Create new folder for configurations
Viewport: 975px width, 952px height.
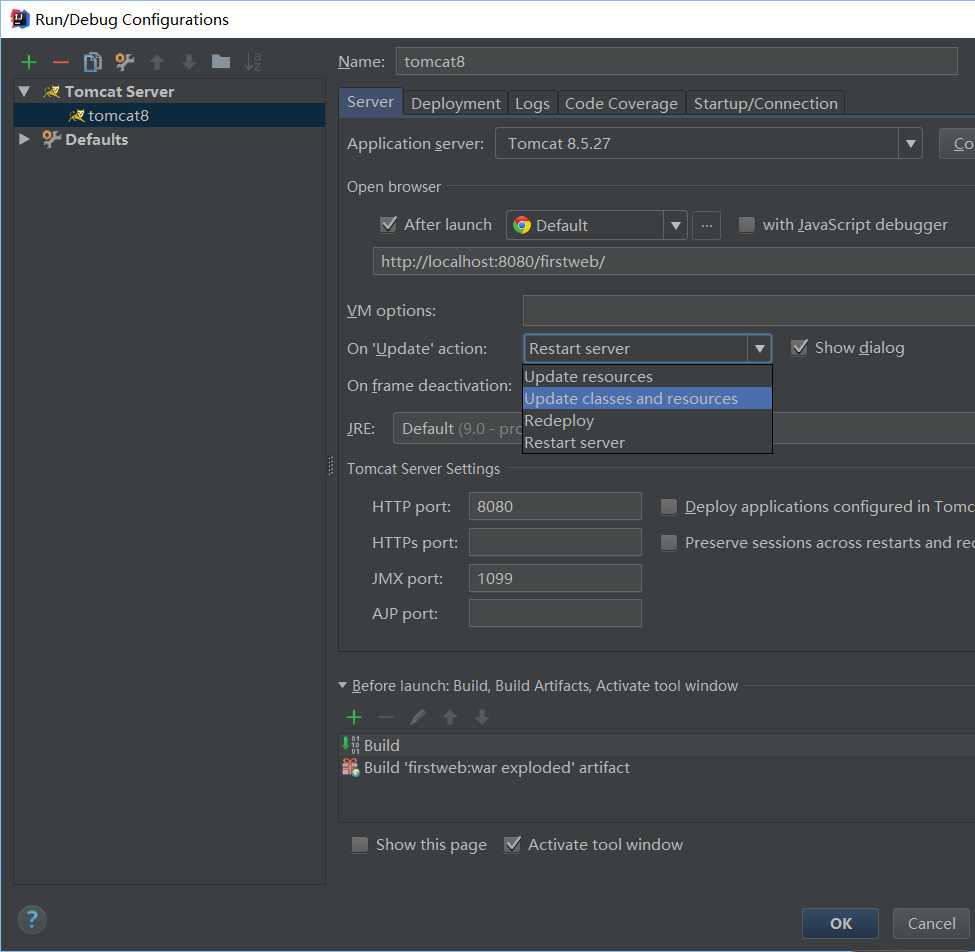(221, 61)
